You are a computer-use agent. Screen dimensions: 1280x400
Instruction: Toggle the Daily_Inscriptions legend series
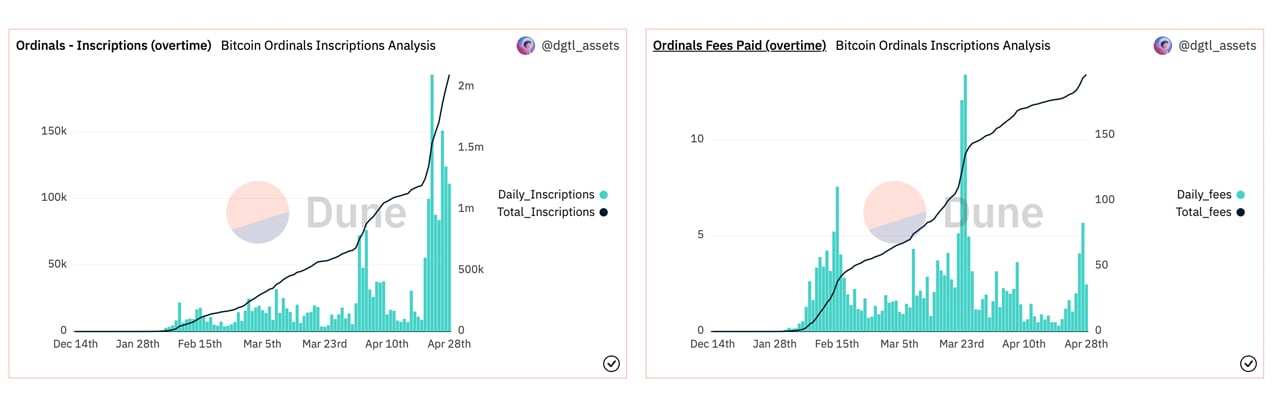(x=546, y=195)
